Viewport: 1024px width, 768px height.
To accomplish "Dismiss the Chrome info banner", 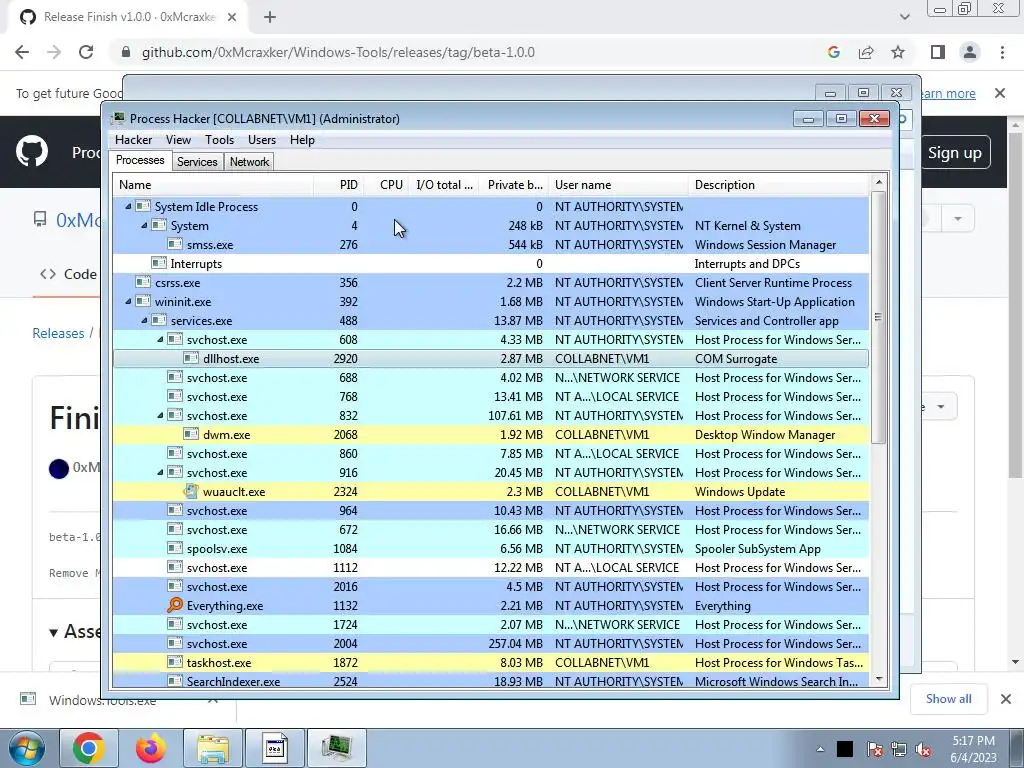I will click(x=1000, y=93).
